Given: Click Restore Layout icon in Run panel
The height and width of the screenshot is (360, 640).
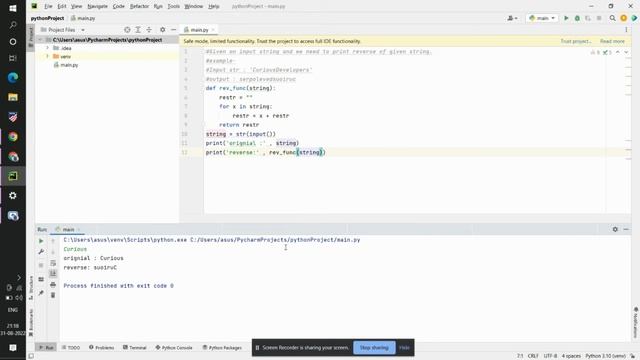Looking at the screenshot, I should pos(41,280).
